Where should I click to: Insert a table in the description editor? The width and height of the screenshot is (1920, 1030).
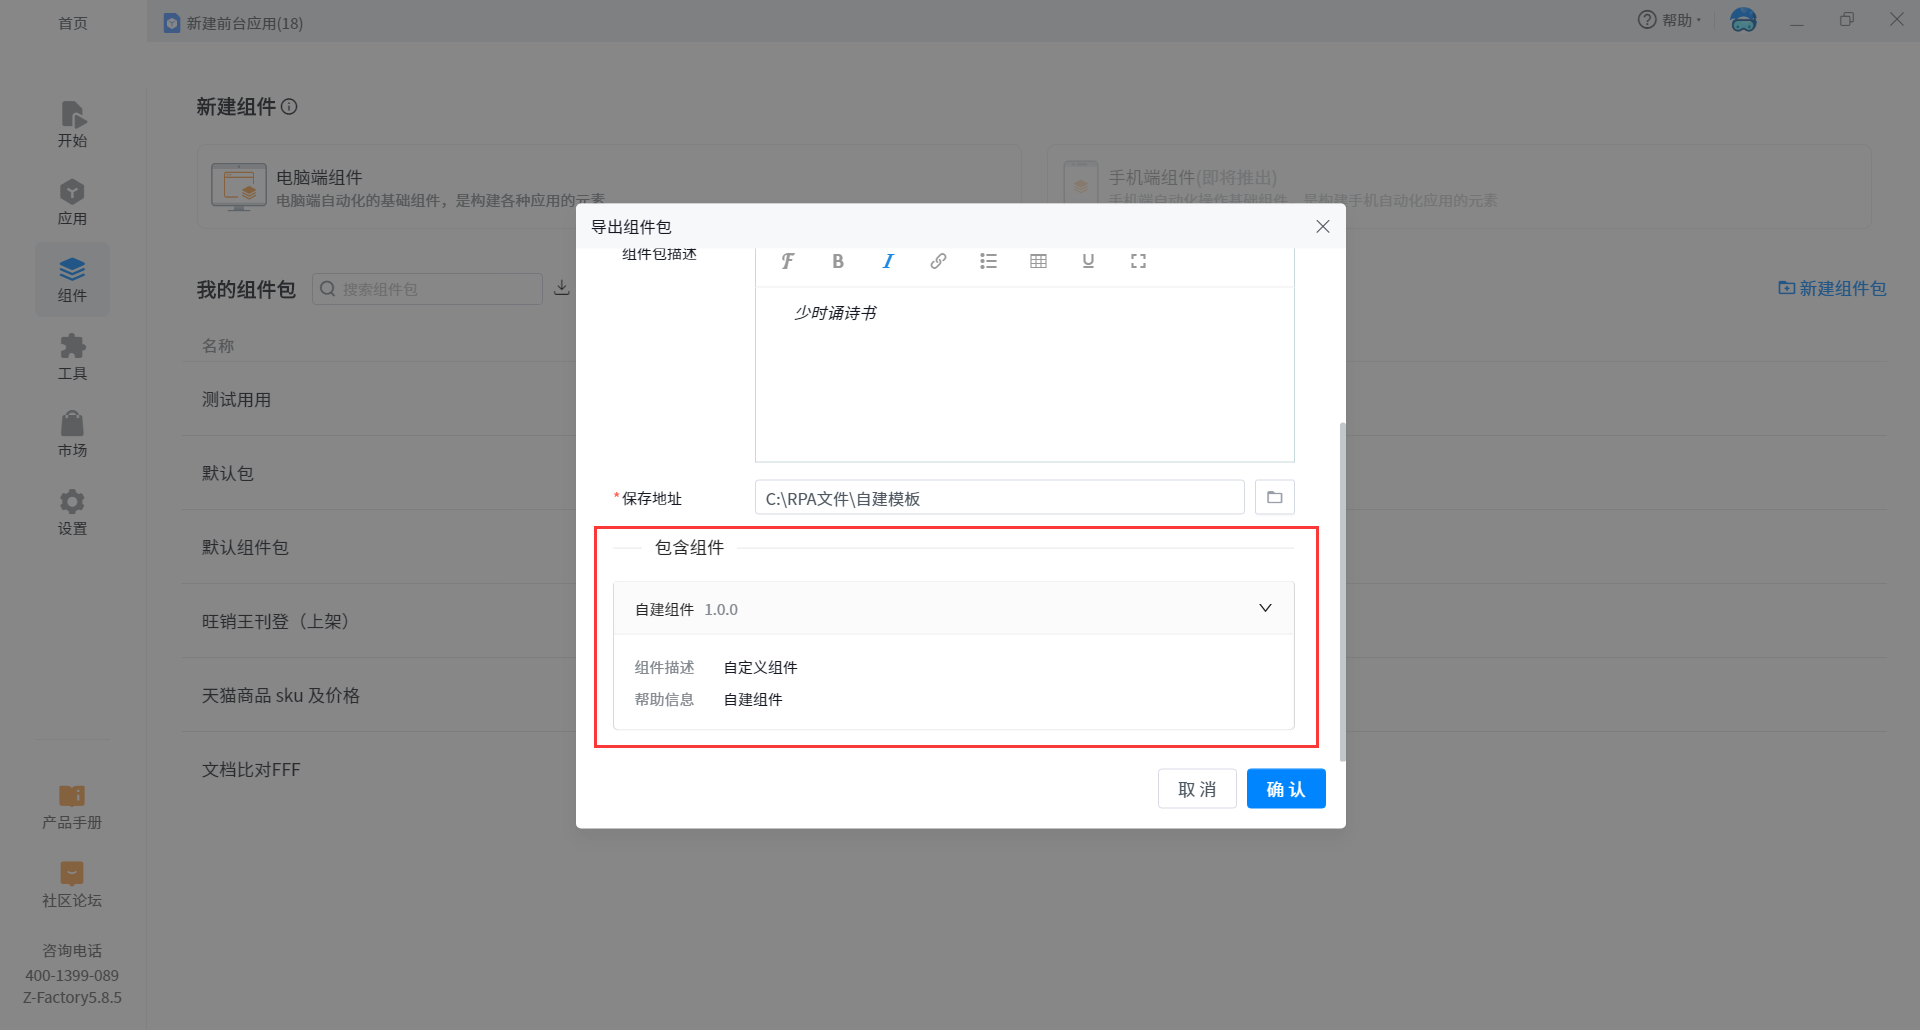point(1038,261)
